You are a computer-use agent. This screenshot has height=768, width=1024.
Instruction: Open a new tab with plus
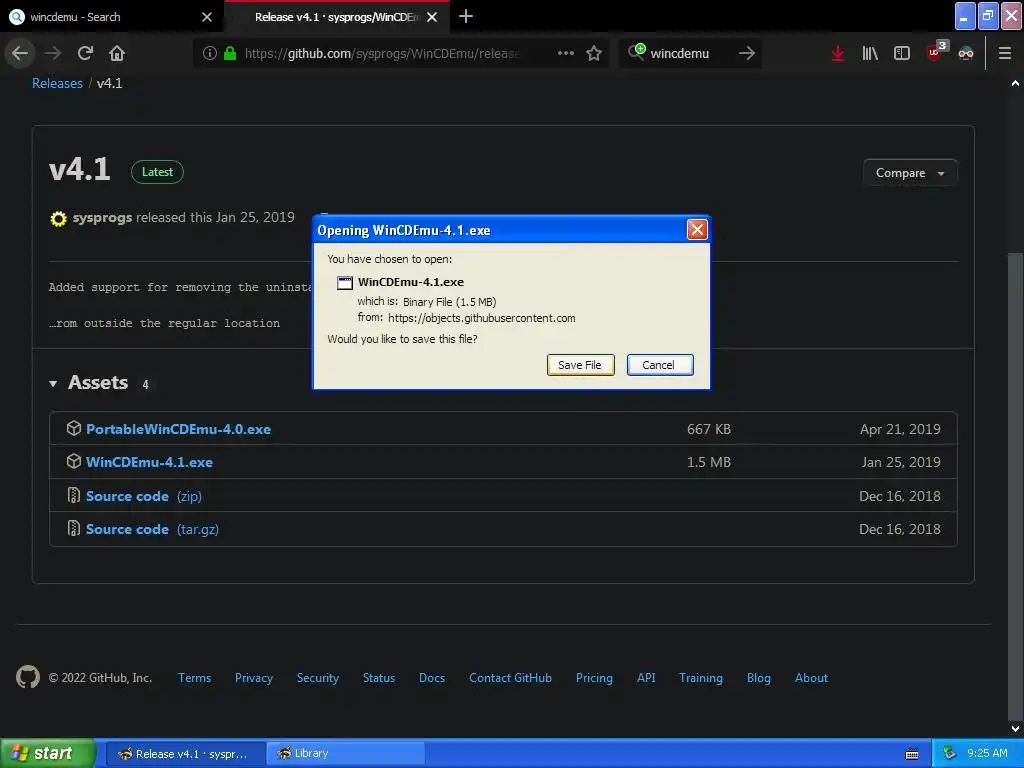pyautogui.click(x=466, y=16)
